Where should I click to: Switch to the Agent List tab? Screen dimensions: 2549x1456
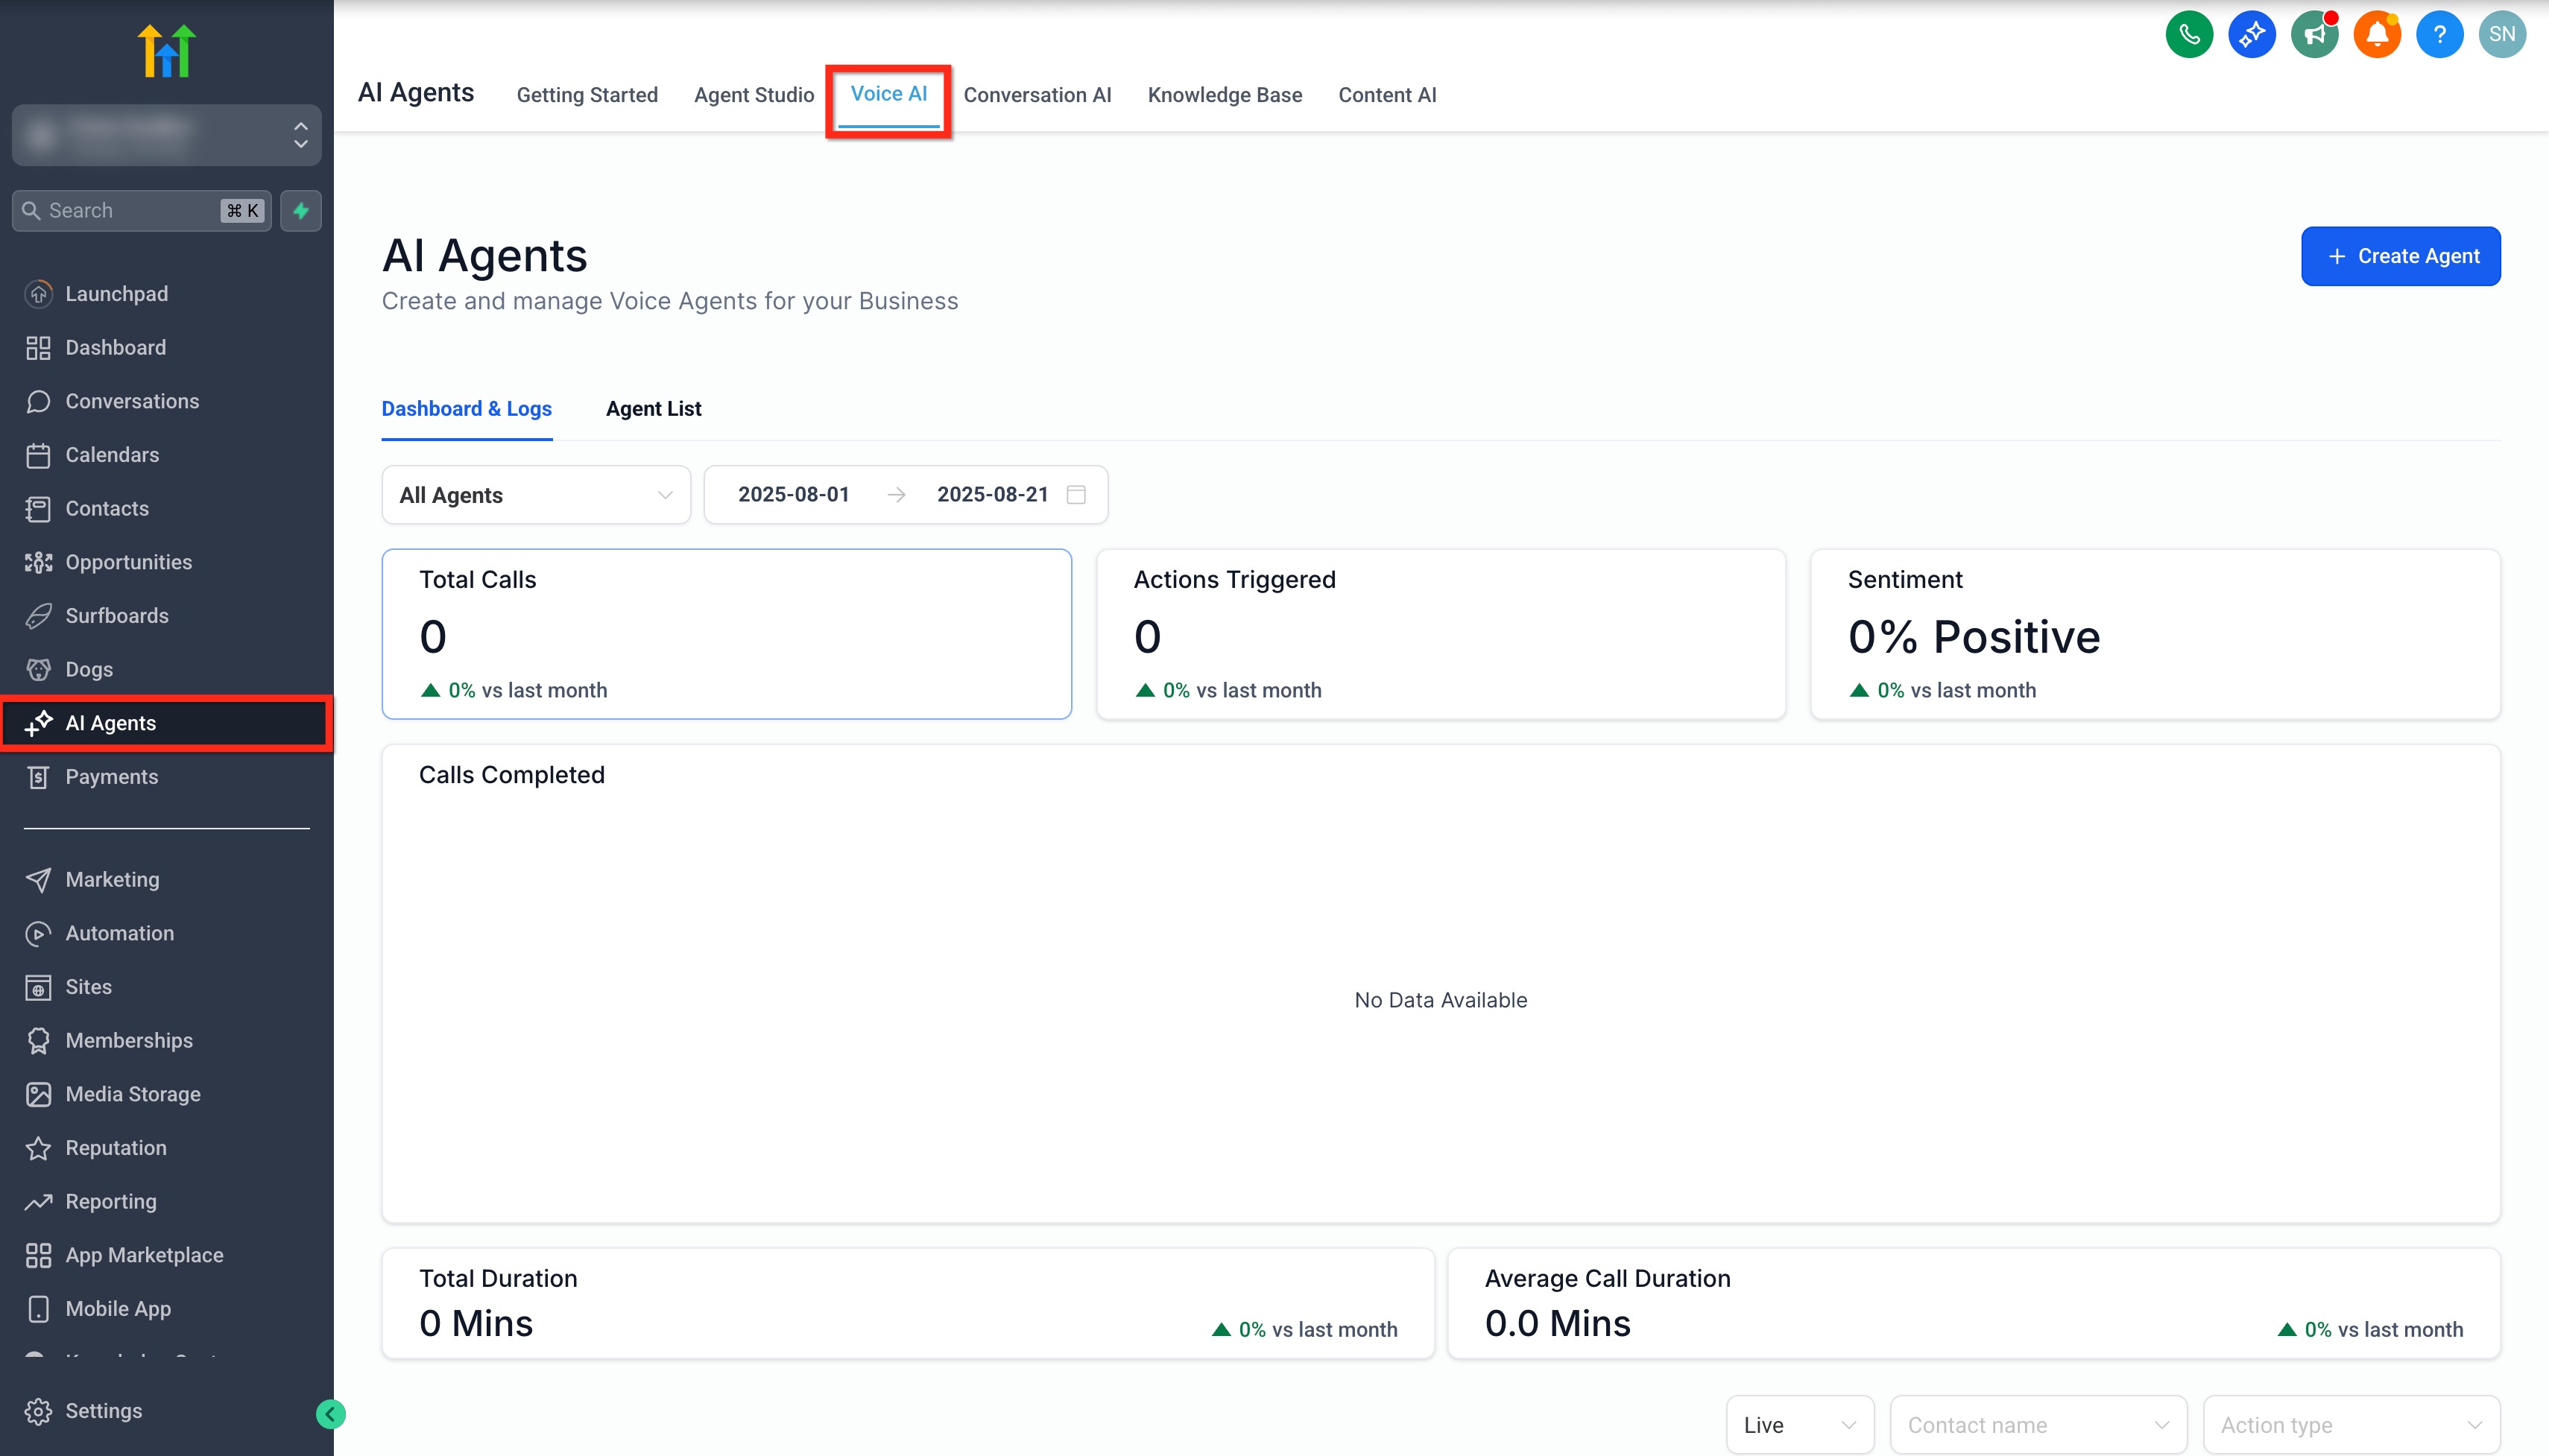tap(653, 409)
